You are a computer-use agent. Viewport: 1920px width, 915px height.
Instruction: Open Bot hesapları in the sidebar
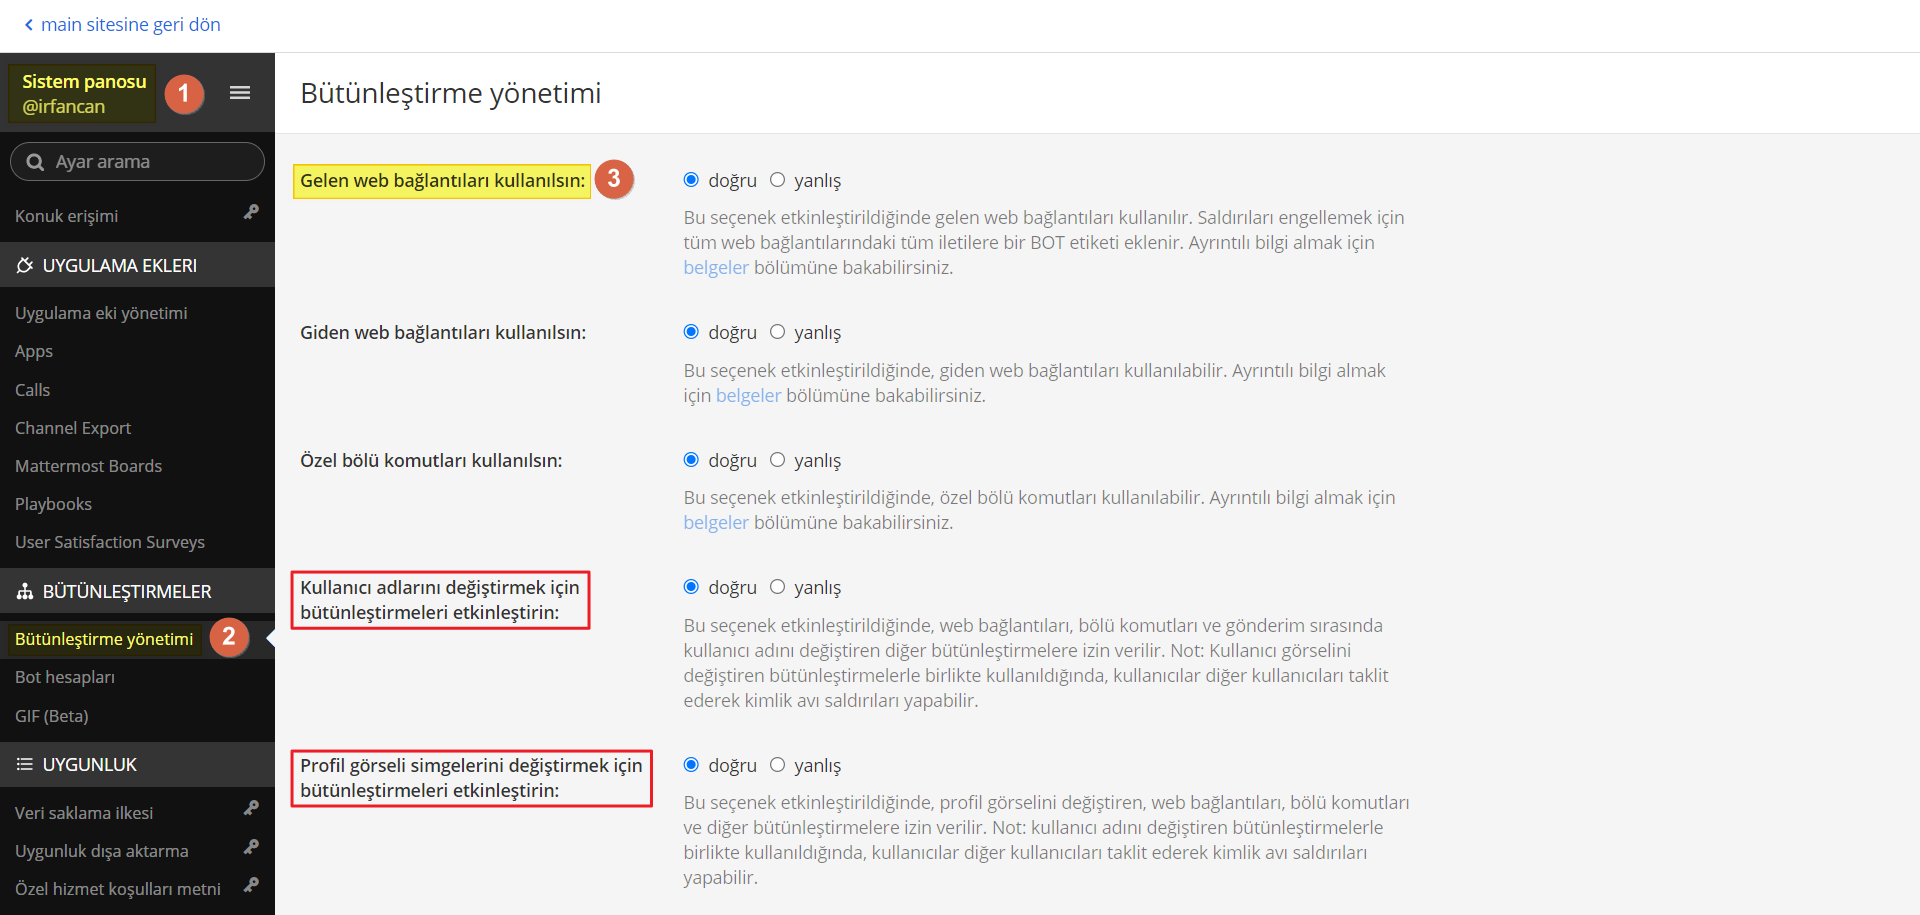click(65, 677)
